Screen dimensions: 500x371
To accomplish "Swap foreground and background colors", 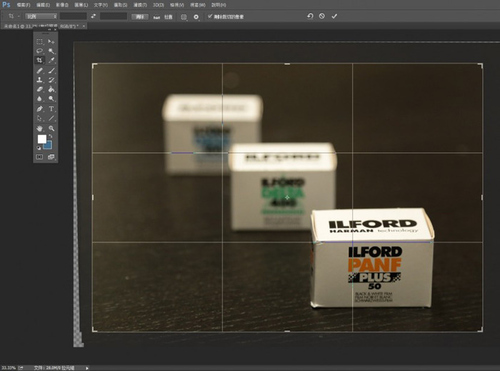I will click(x=50, y=136).
